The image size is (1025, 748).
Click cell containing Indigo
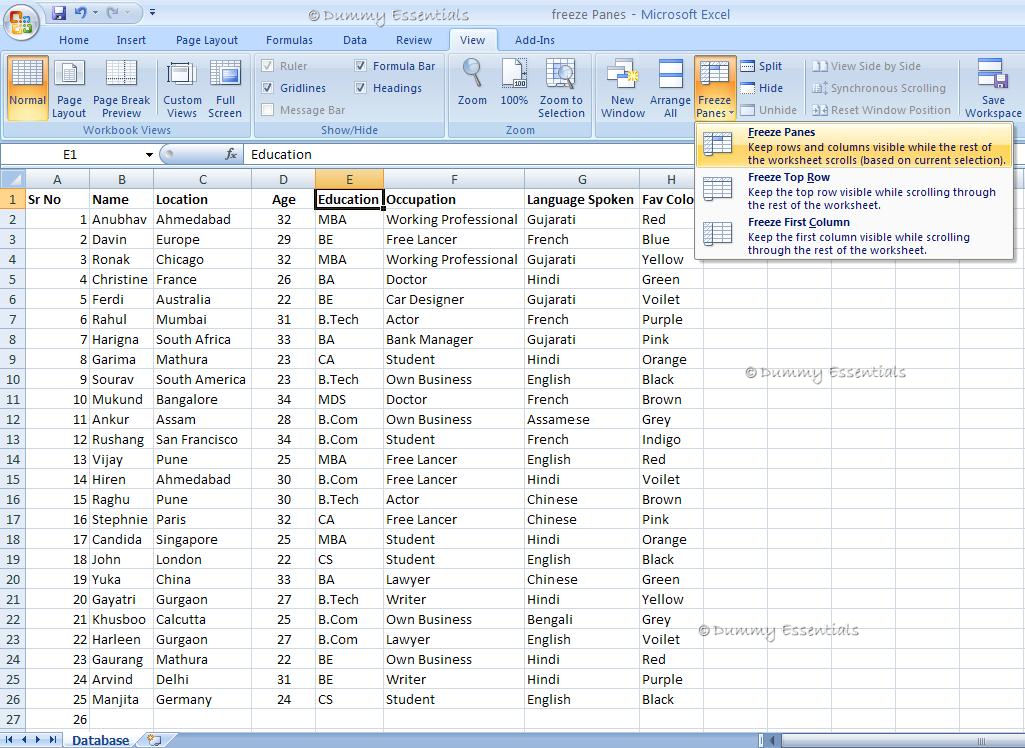[671, 439]
